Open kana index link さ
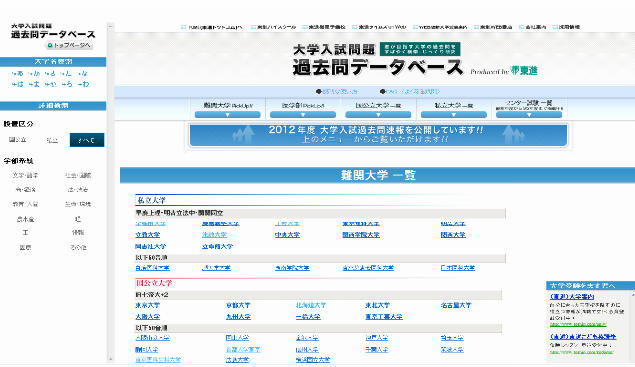Viewport: 635px width, 367px height. click(x=50, y=74)
